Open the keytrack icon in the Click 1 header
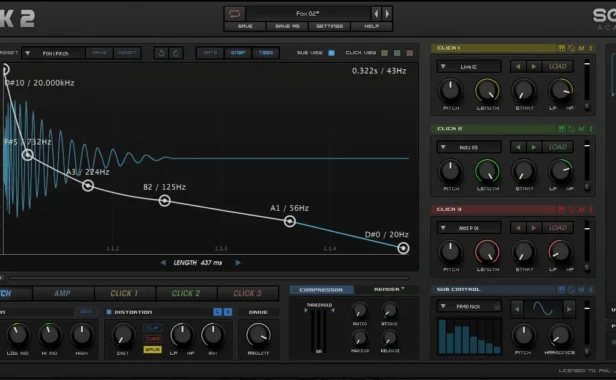616x380 pixels. pos(561,48)
